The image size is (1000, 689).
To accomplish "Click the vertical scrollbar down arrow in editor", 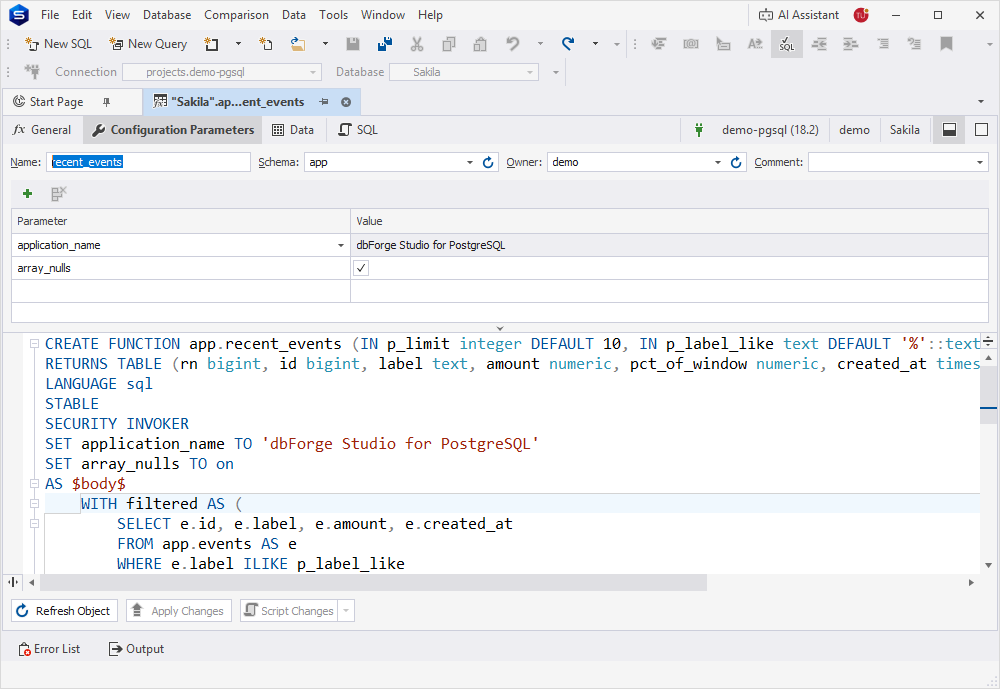I will click(989, 565).
